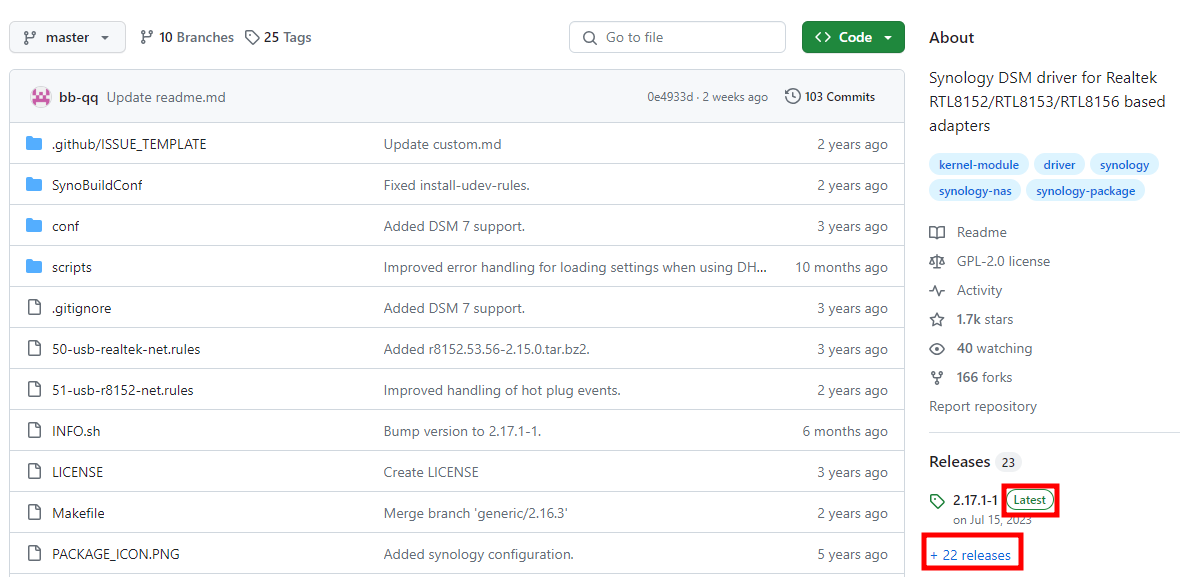The height and width of the screenshot is (577, 1180).
Task: Click the file icon for Makefile
Action: [34, 513]
